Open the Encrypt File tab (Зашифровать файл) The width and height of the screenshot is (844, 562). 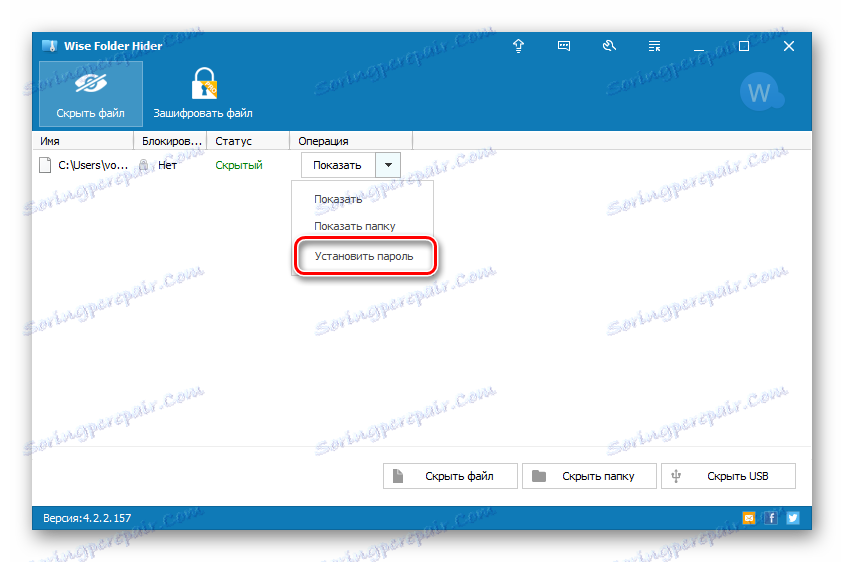click(203, 94)
